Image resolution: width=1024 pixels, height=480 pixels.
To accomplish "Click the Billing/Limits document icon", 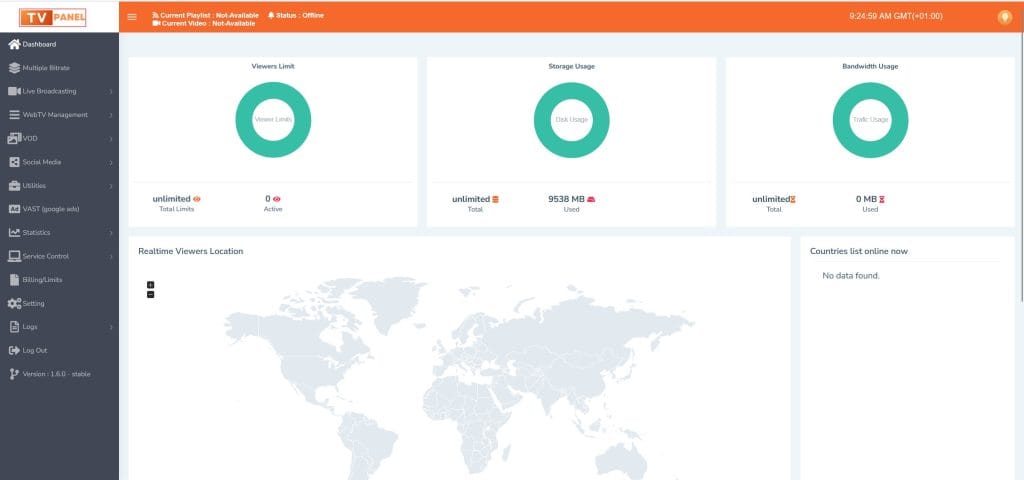I will [16, 280].
